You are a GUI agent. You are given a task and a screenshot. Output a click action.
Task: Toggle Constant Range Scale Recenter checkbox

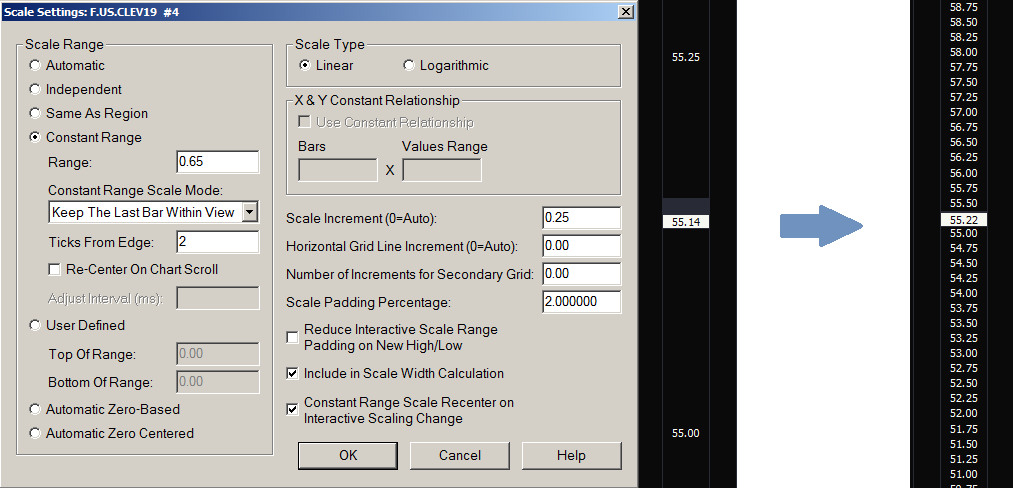(292, 409)
